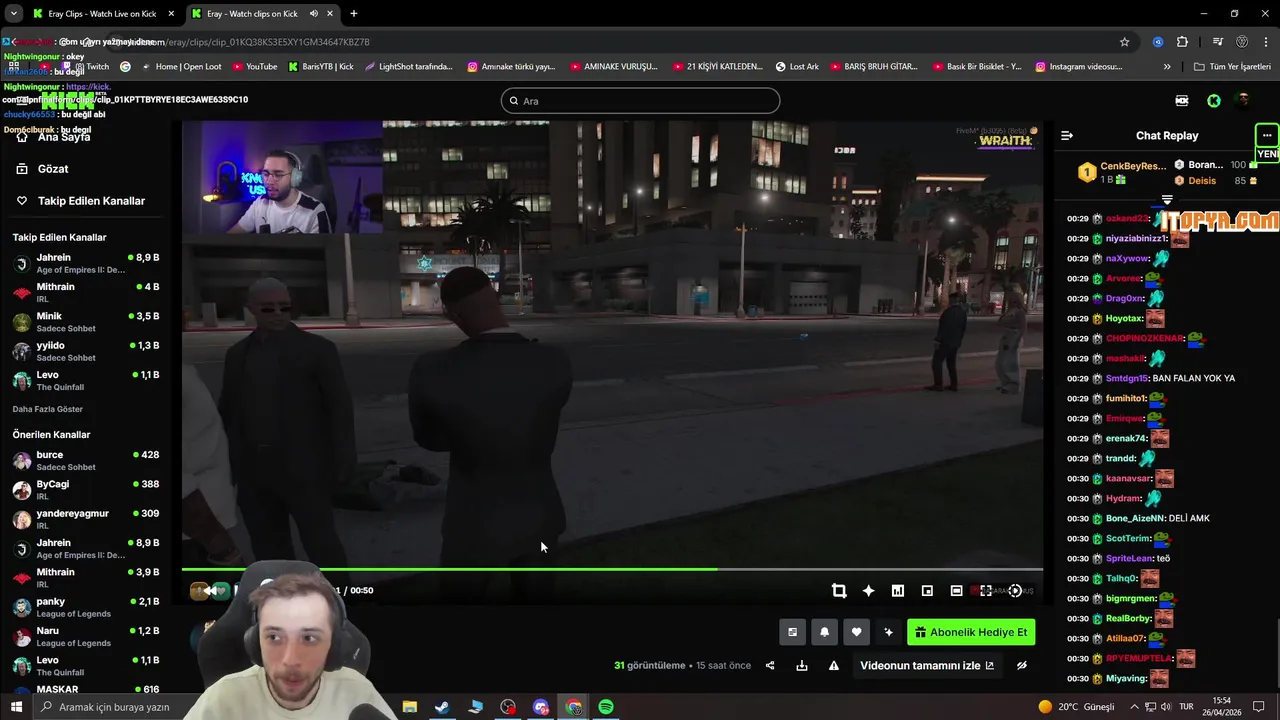Click the Ara search field
This screenshot has width=1280, height=720.
pos(640,101)
